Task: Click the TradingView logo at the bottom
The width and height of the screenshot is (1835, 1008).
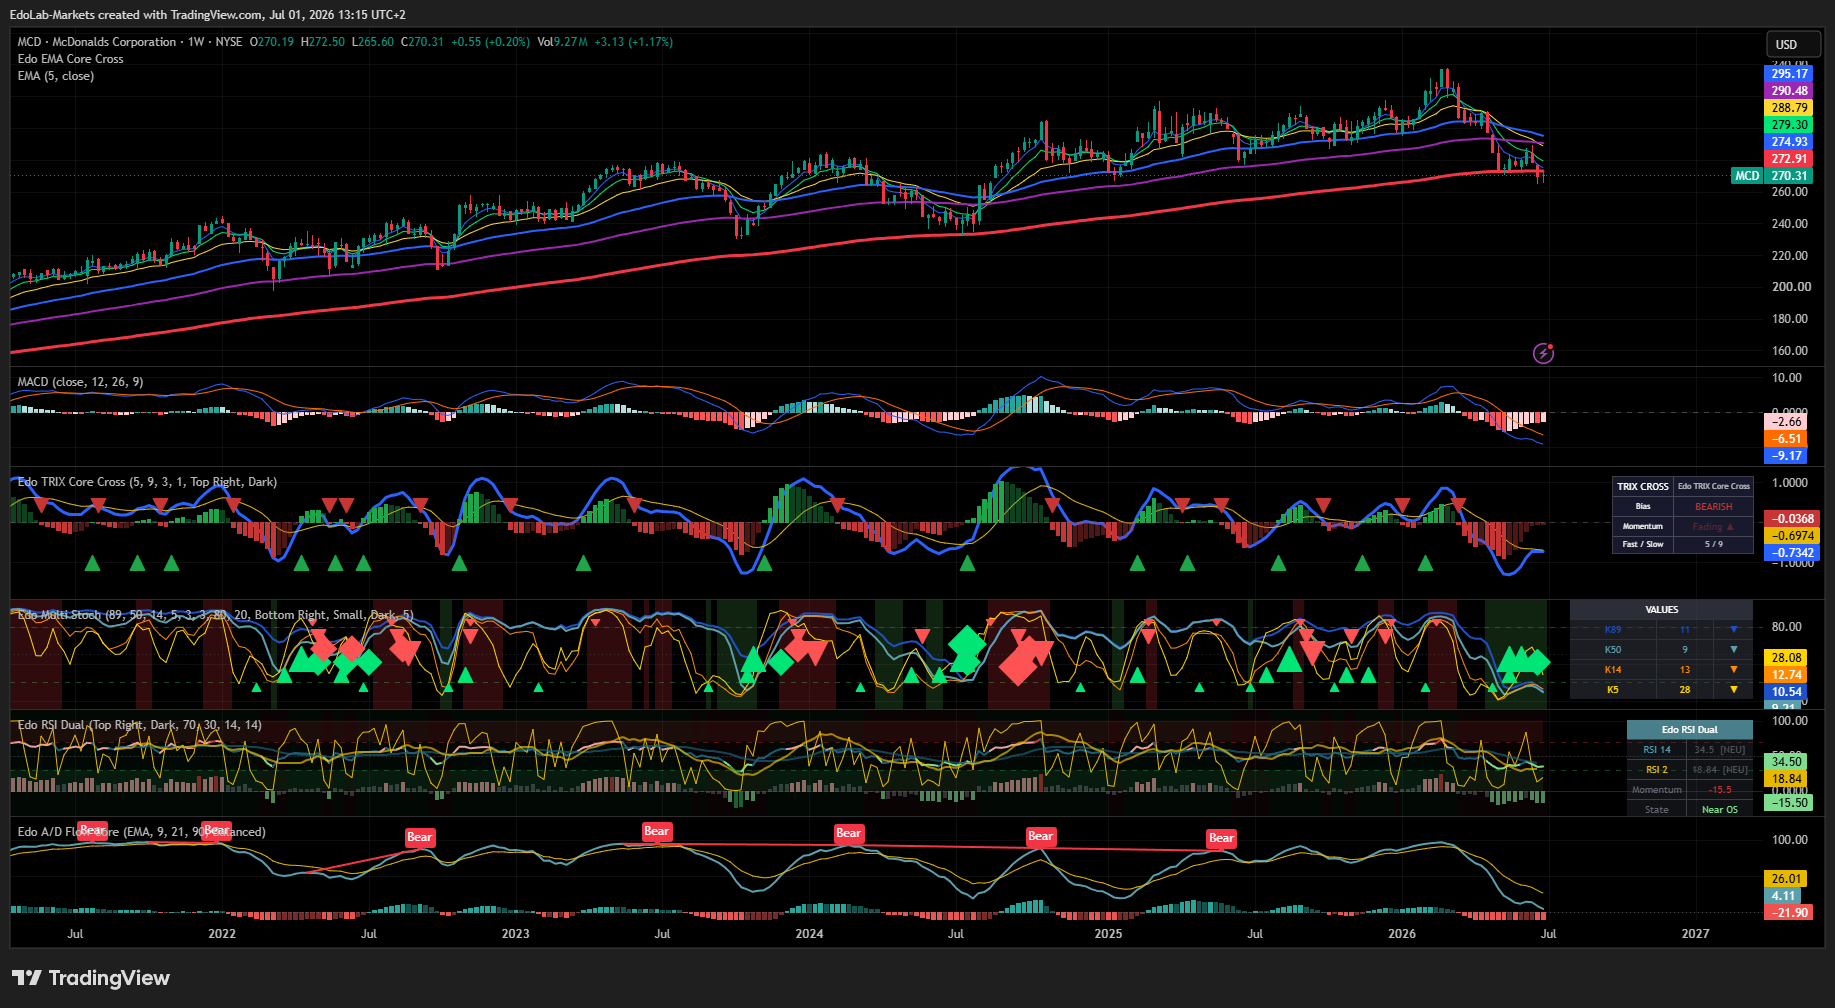Action: (91, 978)
